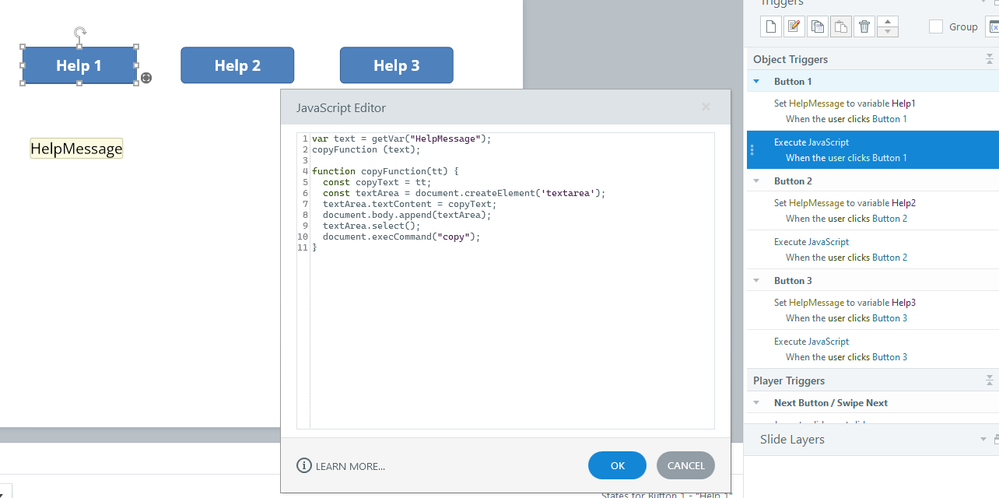Click the Help2 variable link
This screenshot has width=999, height=498.
tap(903, 203)
